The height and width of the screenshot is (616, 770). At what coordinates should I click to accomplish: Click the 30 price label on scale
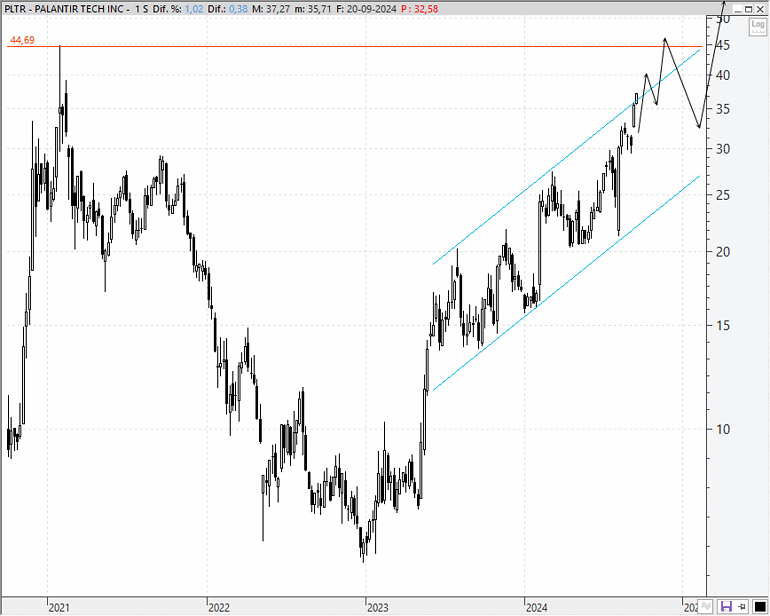723,149
